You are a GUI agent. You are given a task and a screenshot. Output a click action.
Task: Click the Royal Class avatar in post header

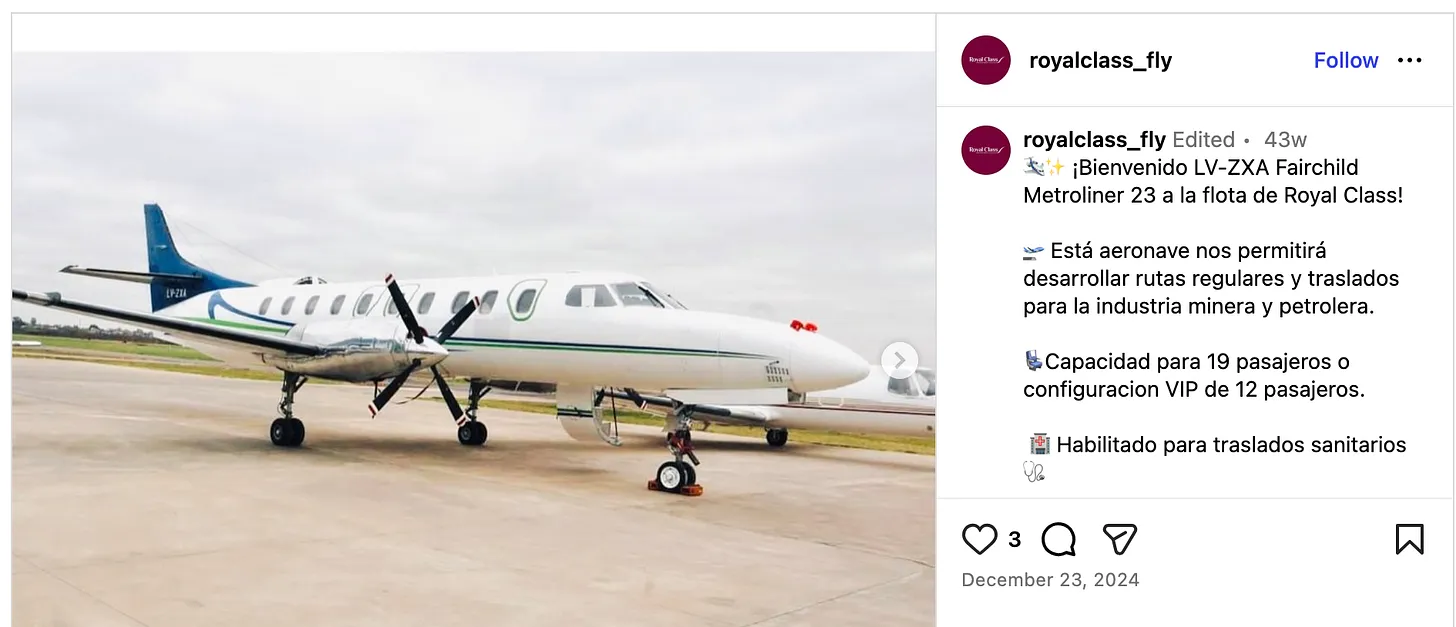986,60
